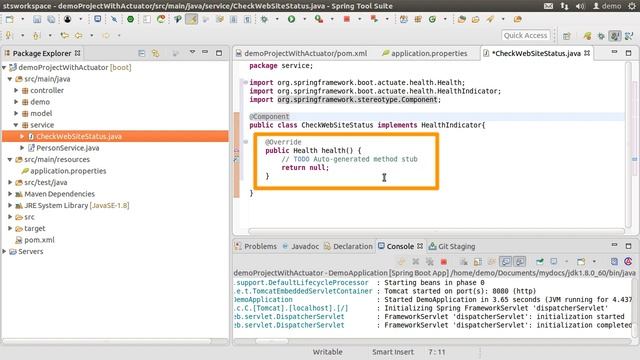Click the system settings gear at top right

coord(632,6)
